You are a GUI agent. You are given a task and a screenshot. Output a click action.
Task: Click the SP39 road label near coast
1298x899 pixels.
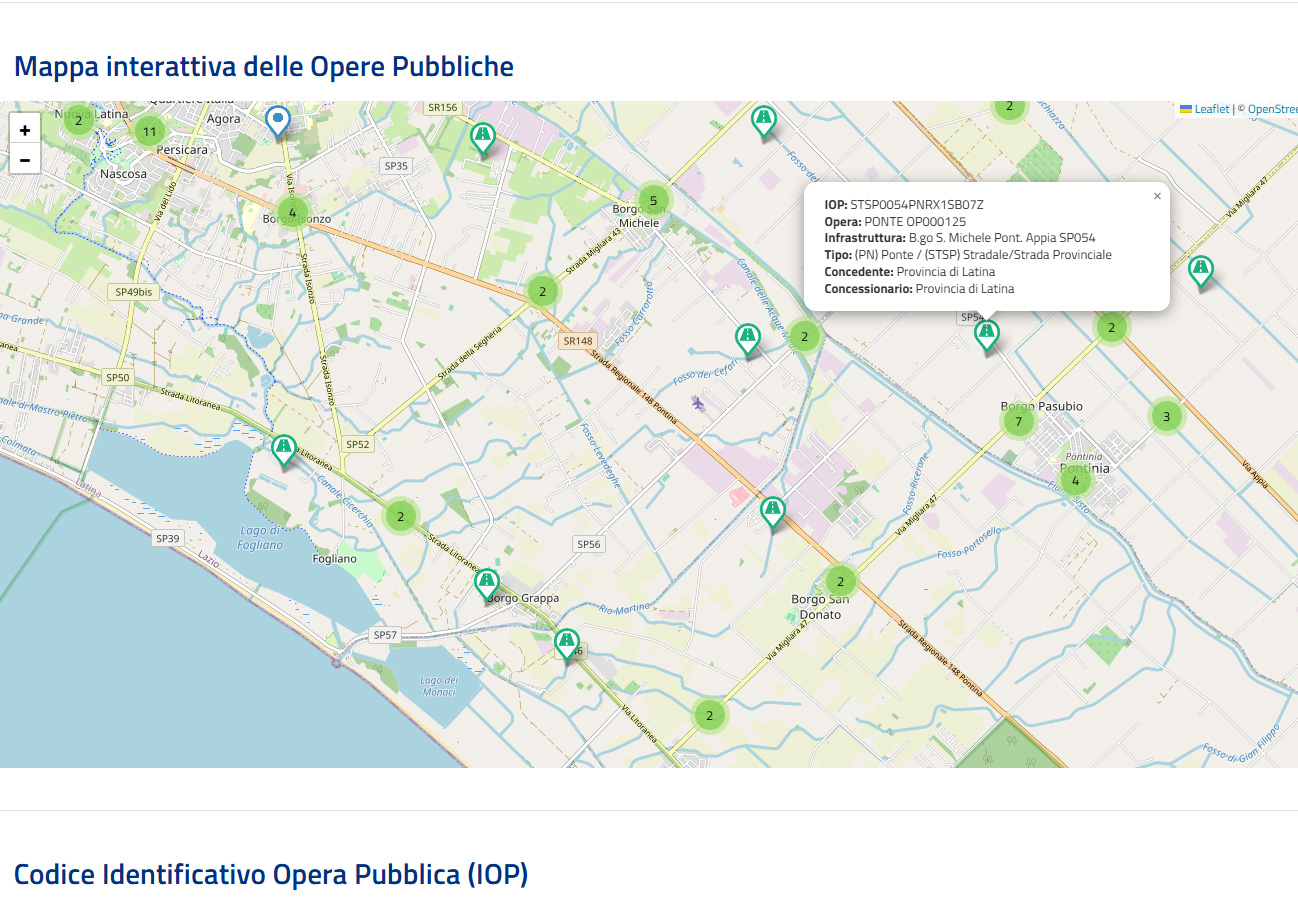coord(168,538)
